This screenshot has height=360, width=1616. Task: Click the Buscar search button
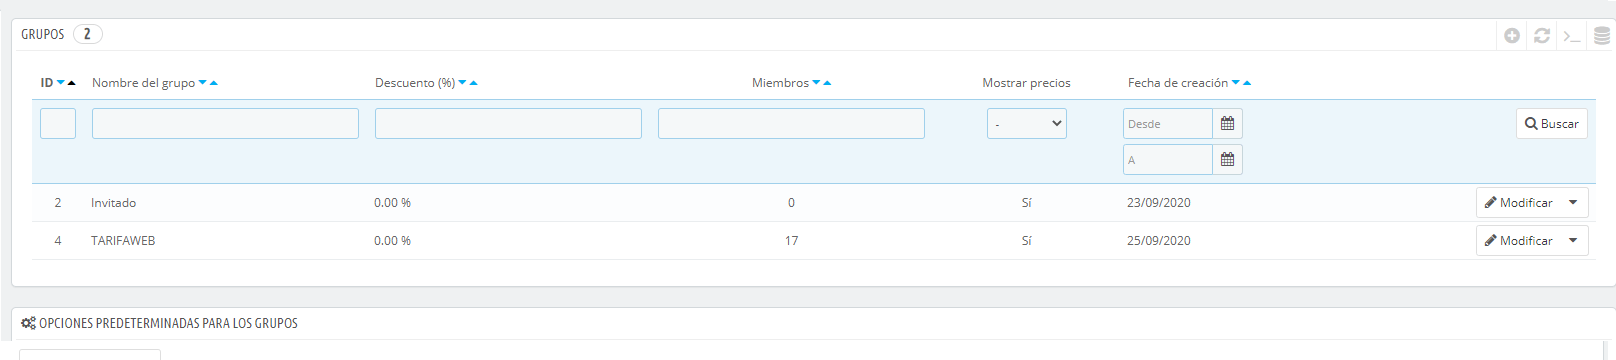click(1552, 124)
